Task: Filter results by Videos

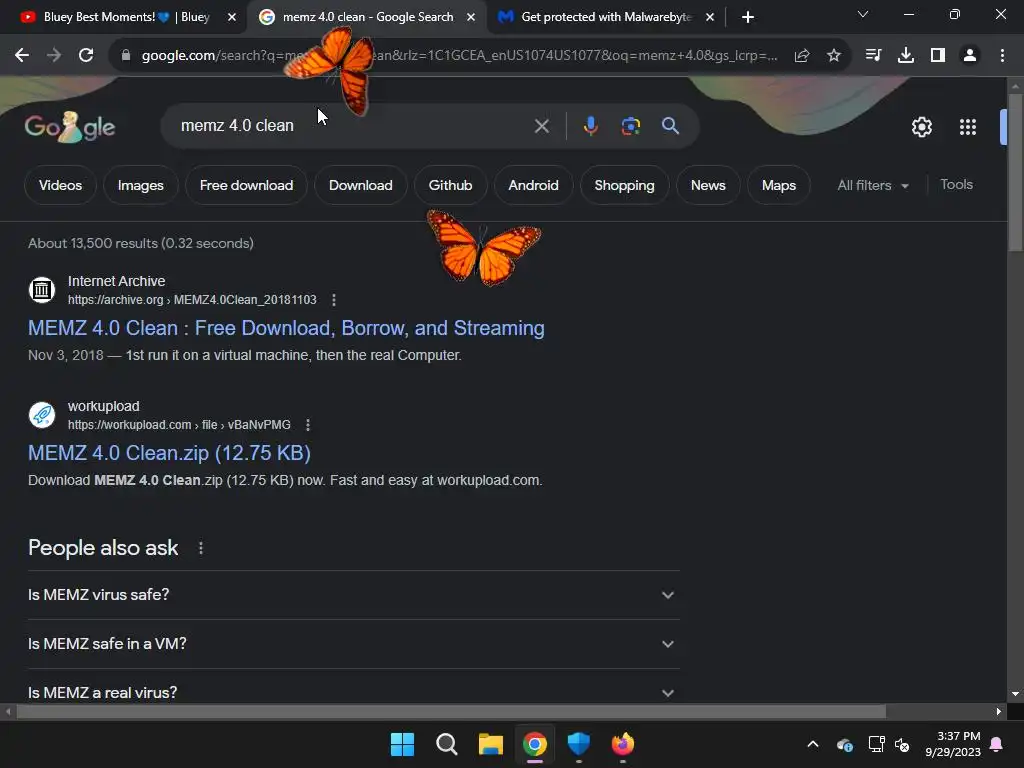Action: pos(60,185)
